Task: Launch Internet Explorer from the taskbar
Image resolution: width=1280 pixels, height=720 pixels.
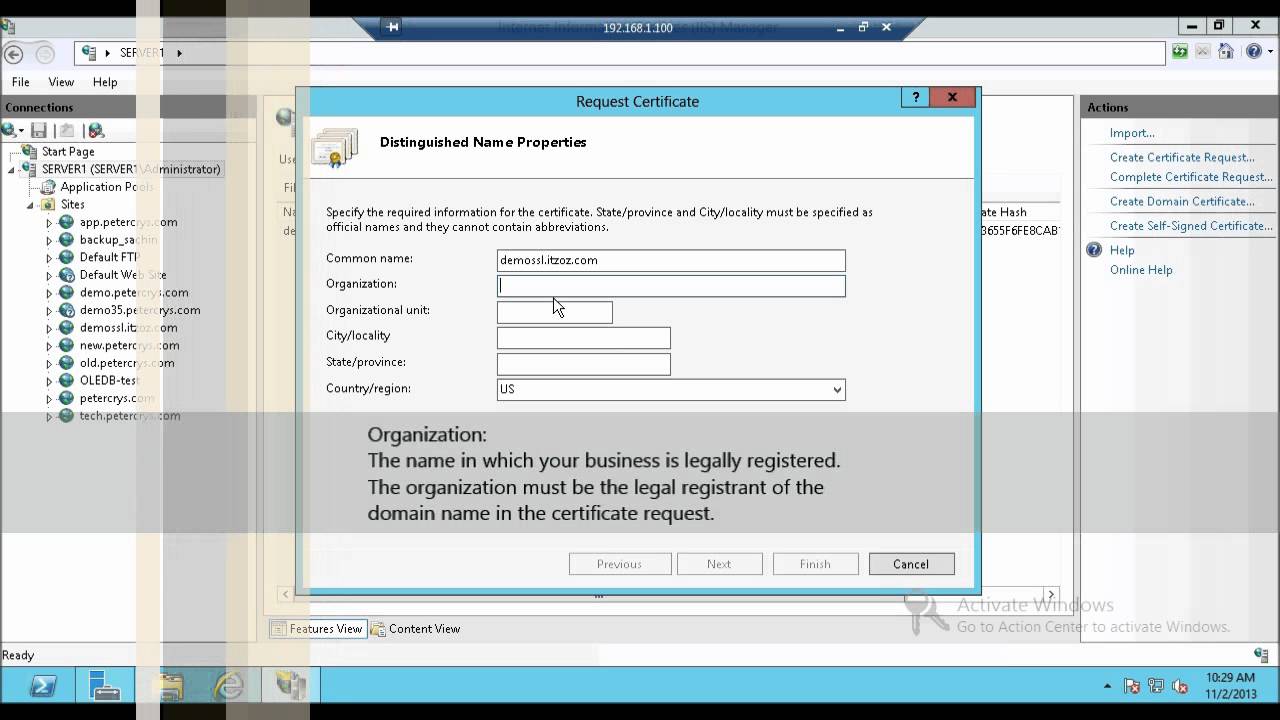Action: (x=229, y=686)
